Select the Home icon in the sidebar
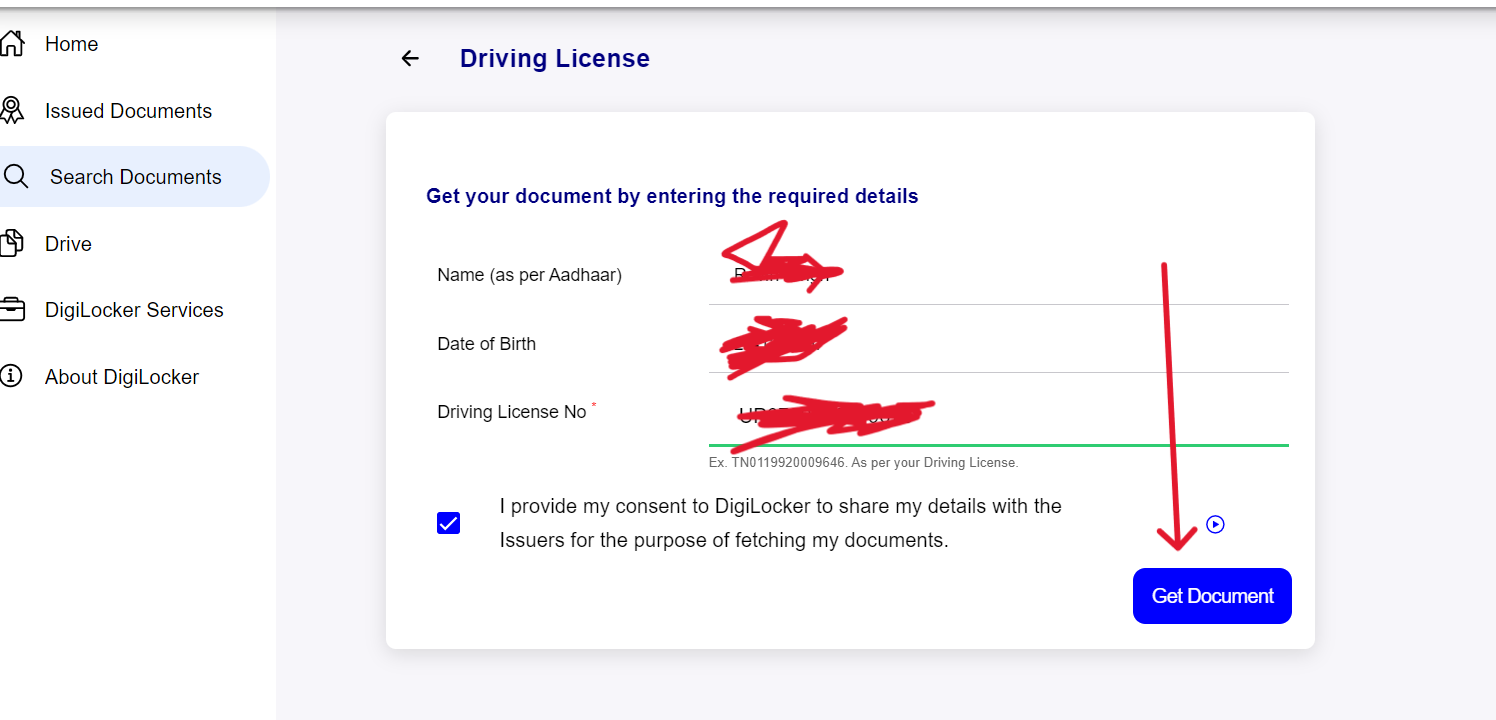The image size is (1496, 720). (x=14, y=43)
